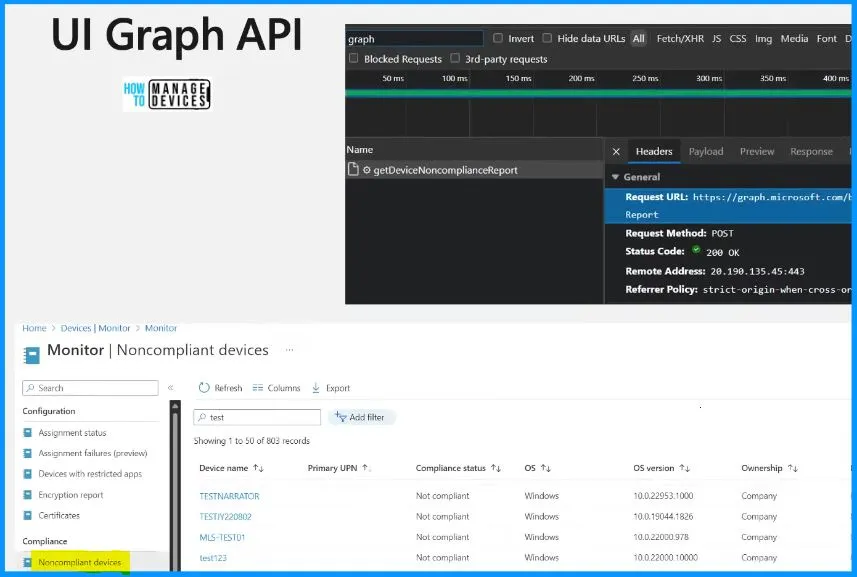This screenshot has width=857, height=577.
Task: Click the sidebar vertical scrollbar
Action: (x=175, y=485)
